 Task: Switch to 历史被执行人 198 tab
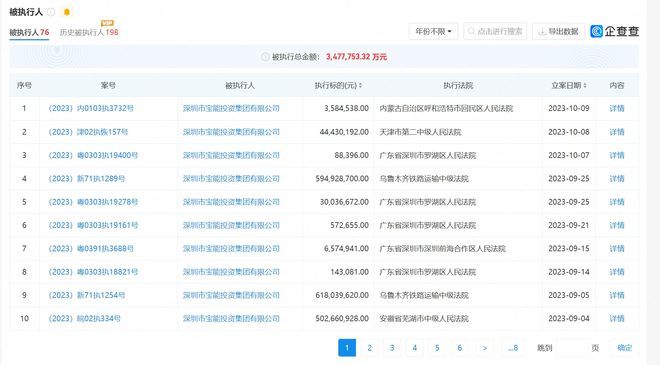click(89, 32)
